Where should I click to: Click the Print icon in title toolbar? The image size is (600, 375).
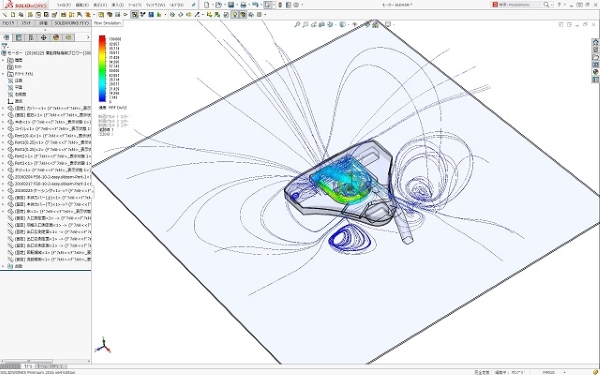coord(243,5)
